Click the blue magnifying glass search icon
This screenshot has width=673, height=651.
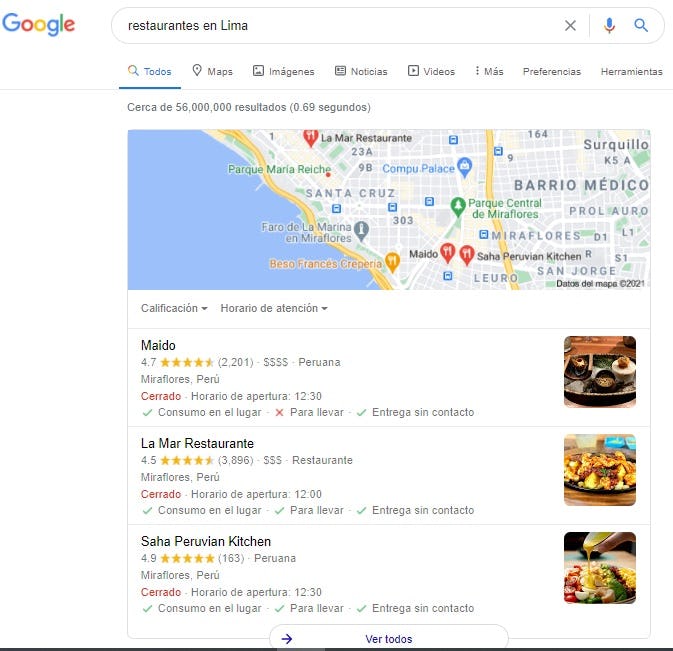pos(641,26)
